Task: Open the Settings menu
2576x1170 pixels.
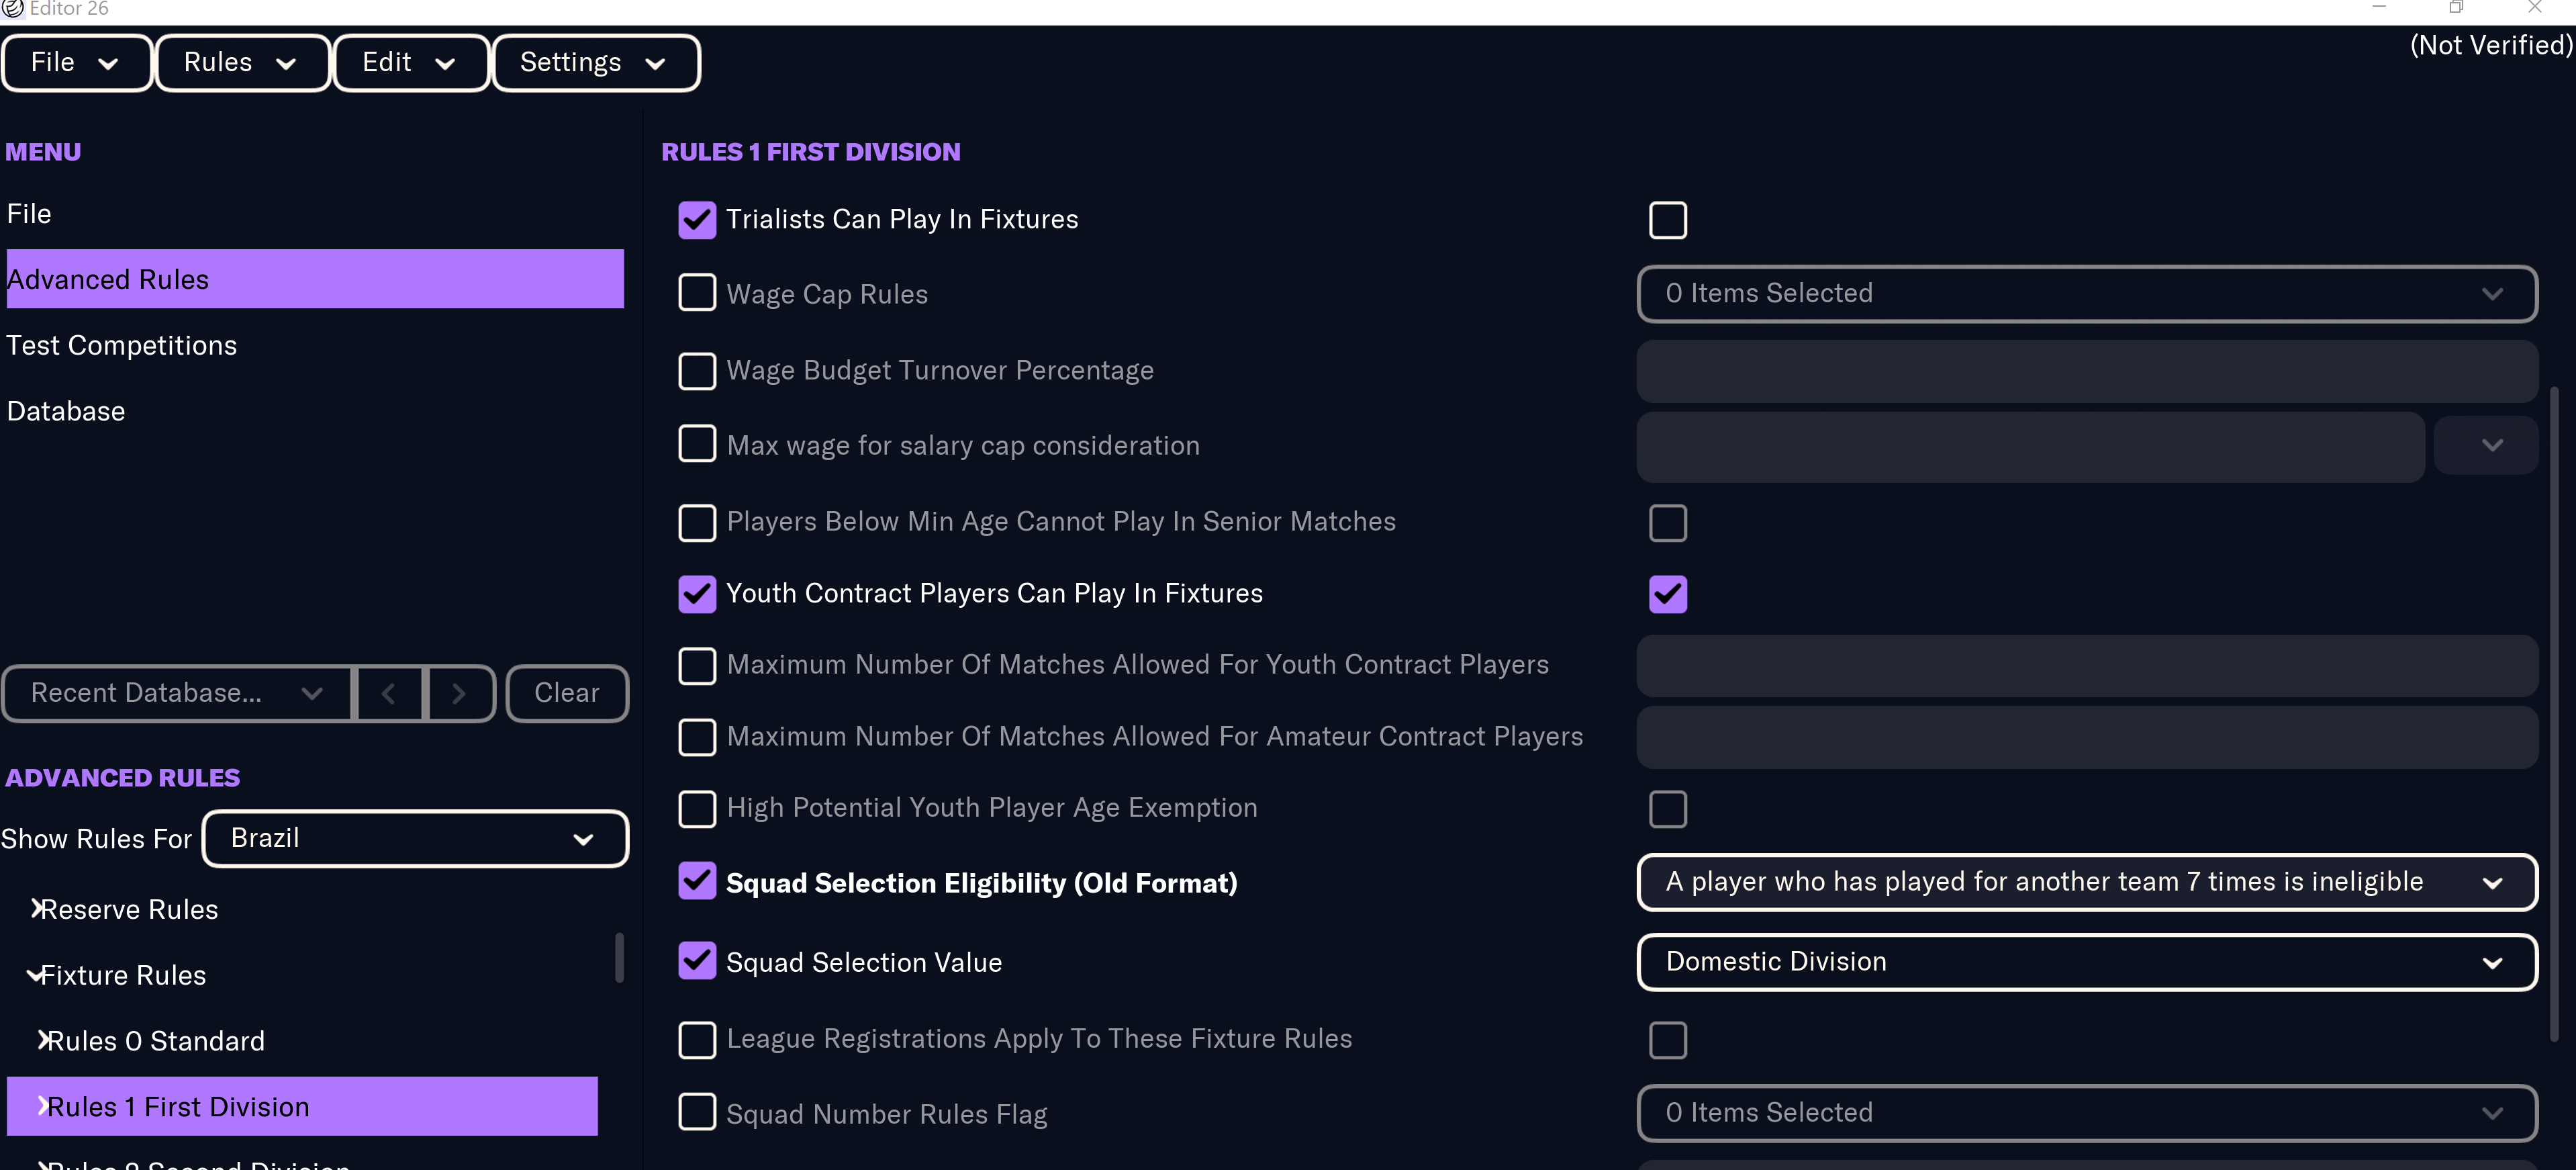Action: [x=594, y=63]
